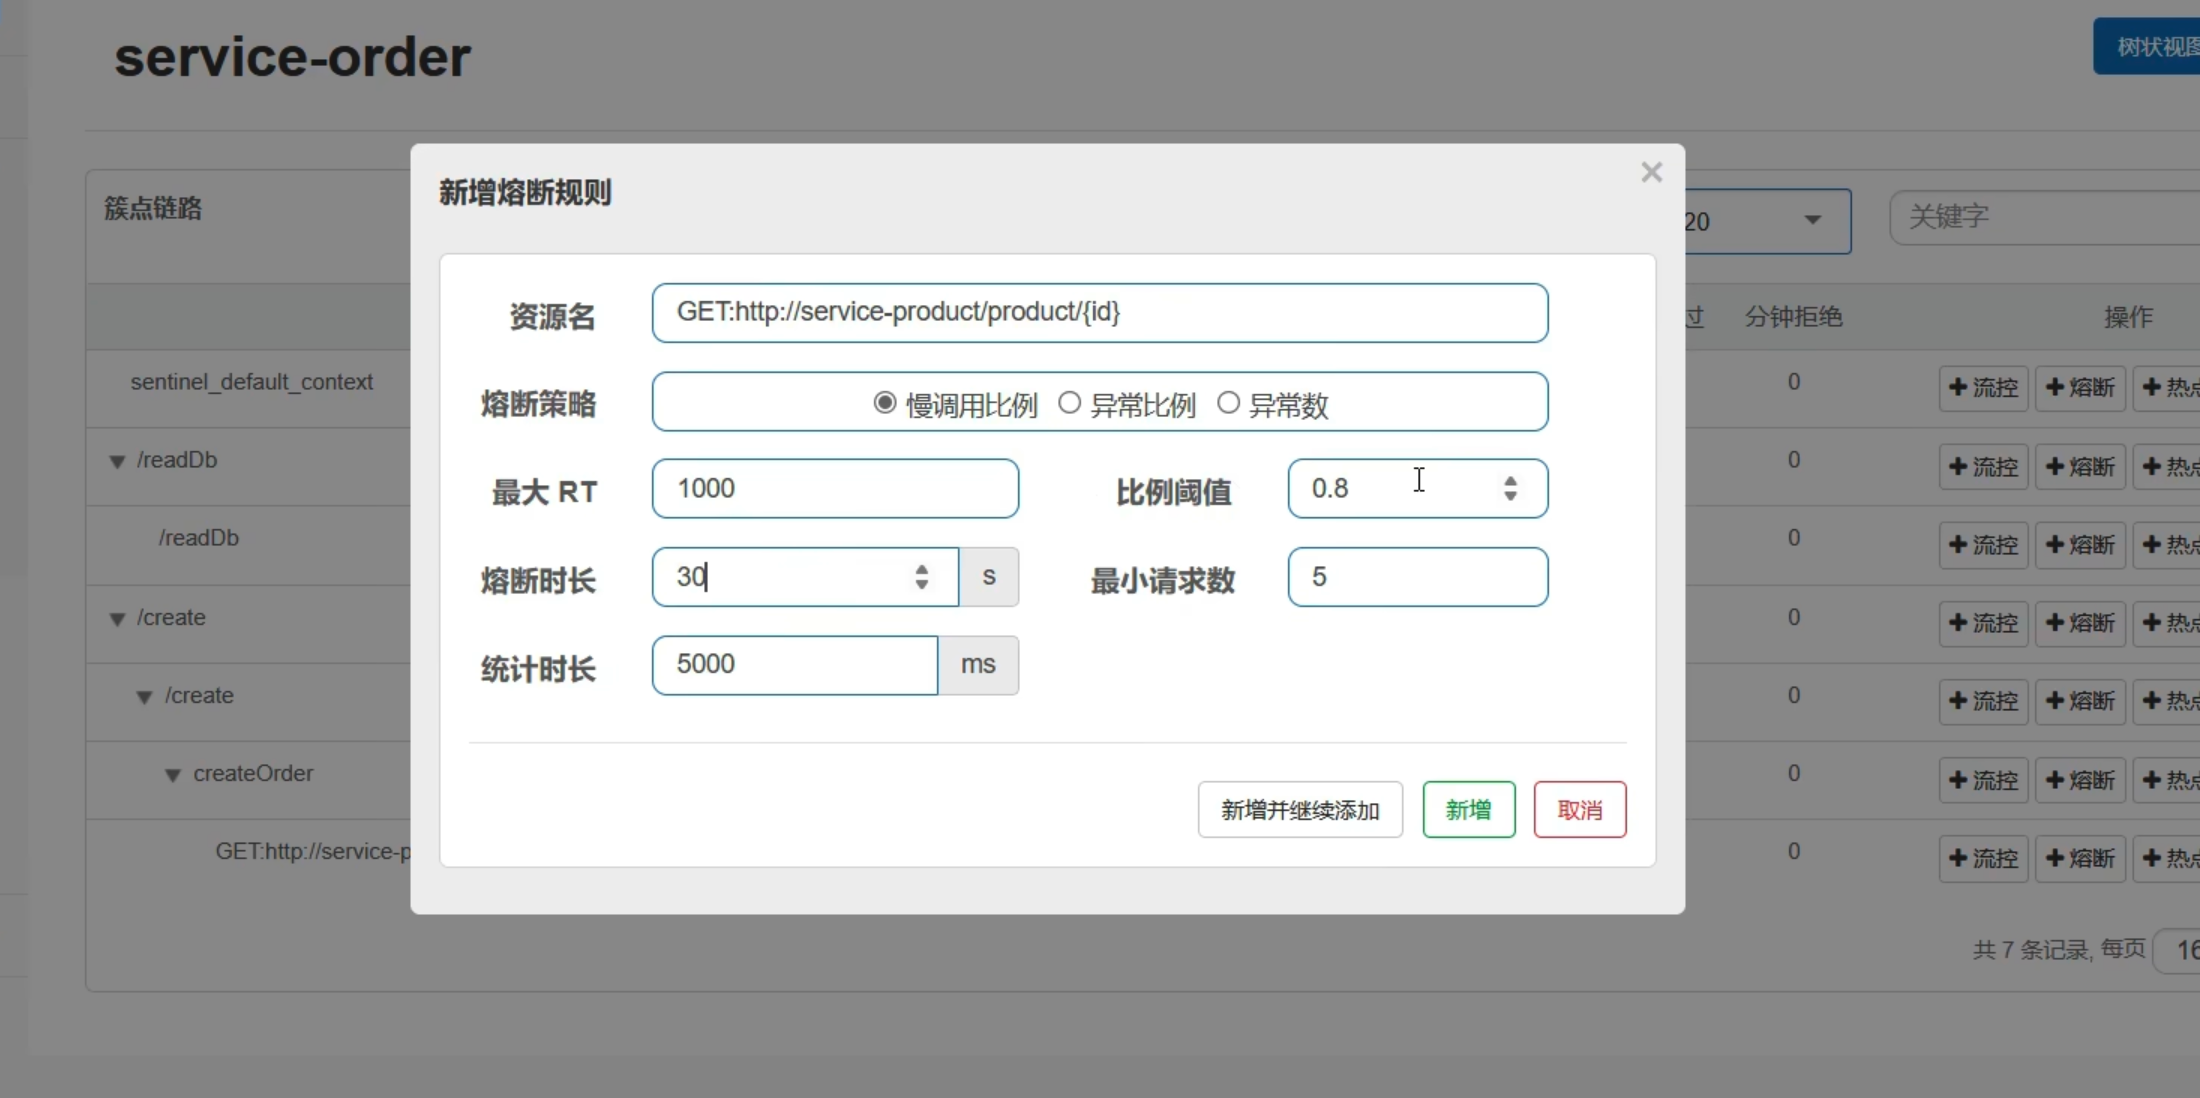Click the 熔断时长 spinner arrows
The height and width of the screenshot is (1098, 2200).
pos(921,577)
